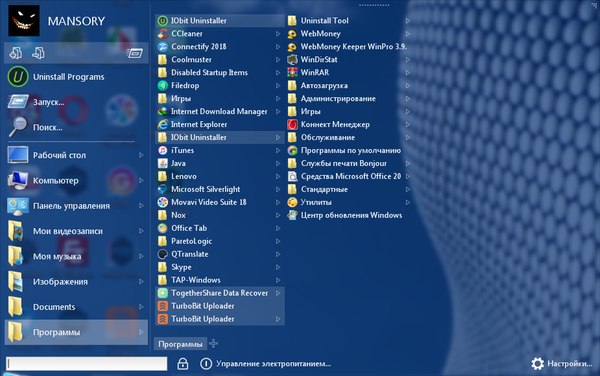Viewport: 600px width, 376px height.
Task: Select Программы in the left sidebar
Action: click(76, 332)
